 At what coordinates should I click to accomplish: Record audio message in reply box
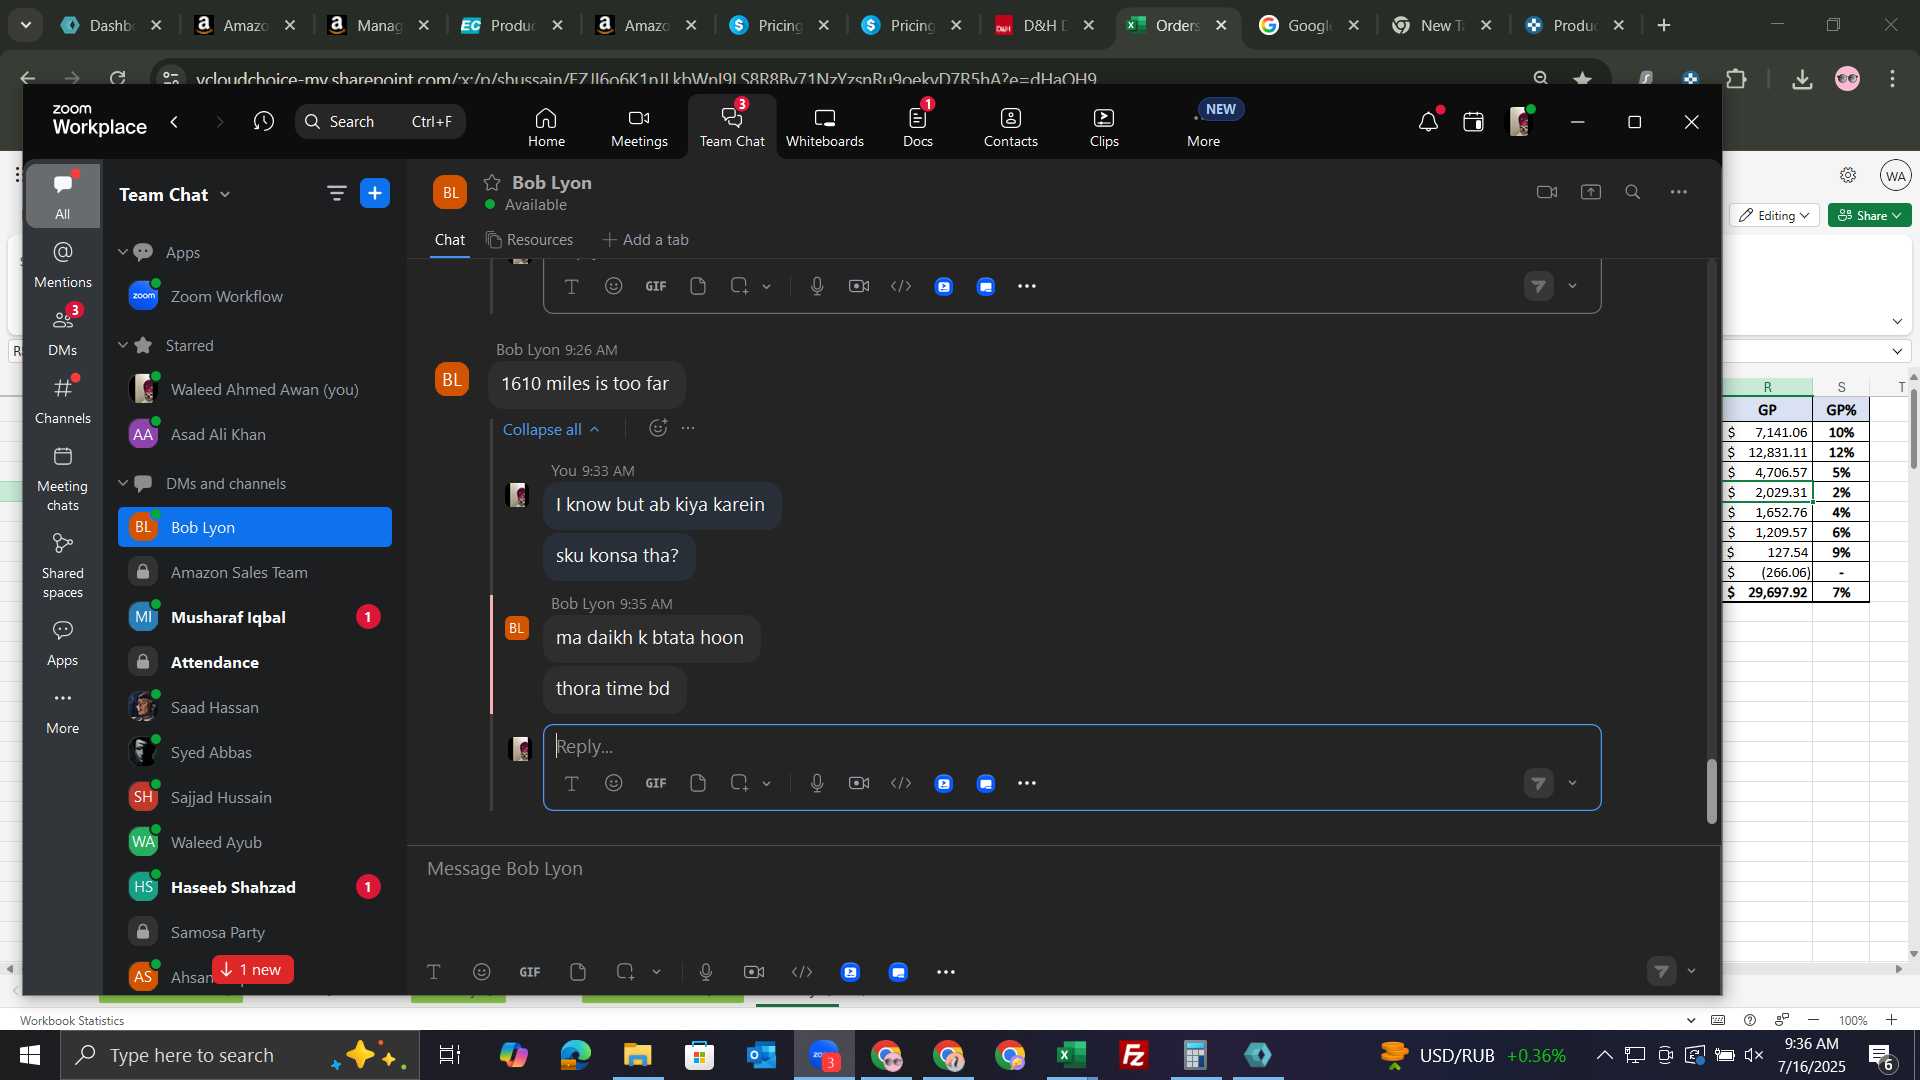click(817, 783)
